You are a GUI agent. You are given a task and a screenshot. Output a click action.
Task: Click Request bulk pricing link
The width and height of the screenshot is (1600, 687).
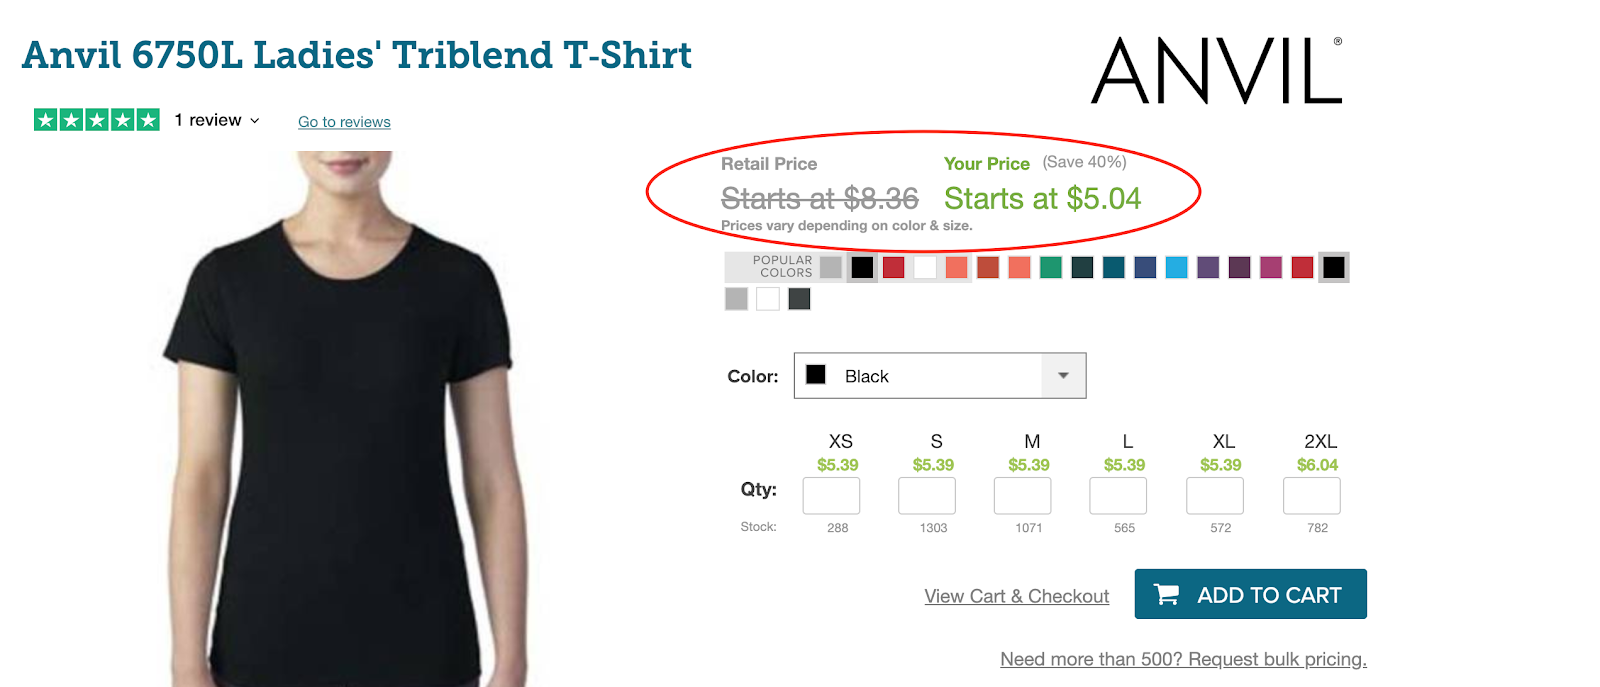click(1183, 659)
